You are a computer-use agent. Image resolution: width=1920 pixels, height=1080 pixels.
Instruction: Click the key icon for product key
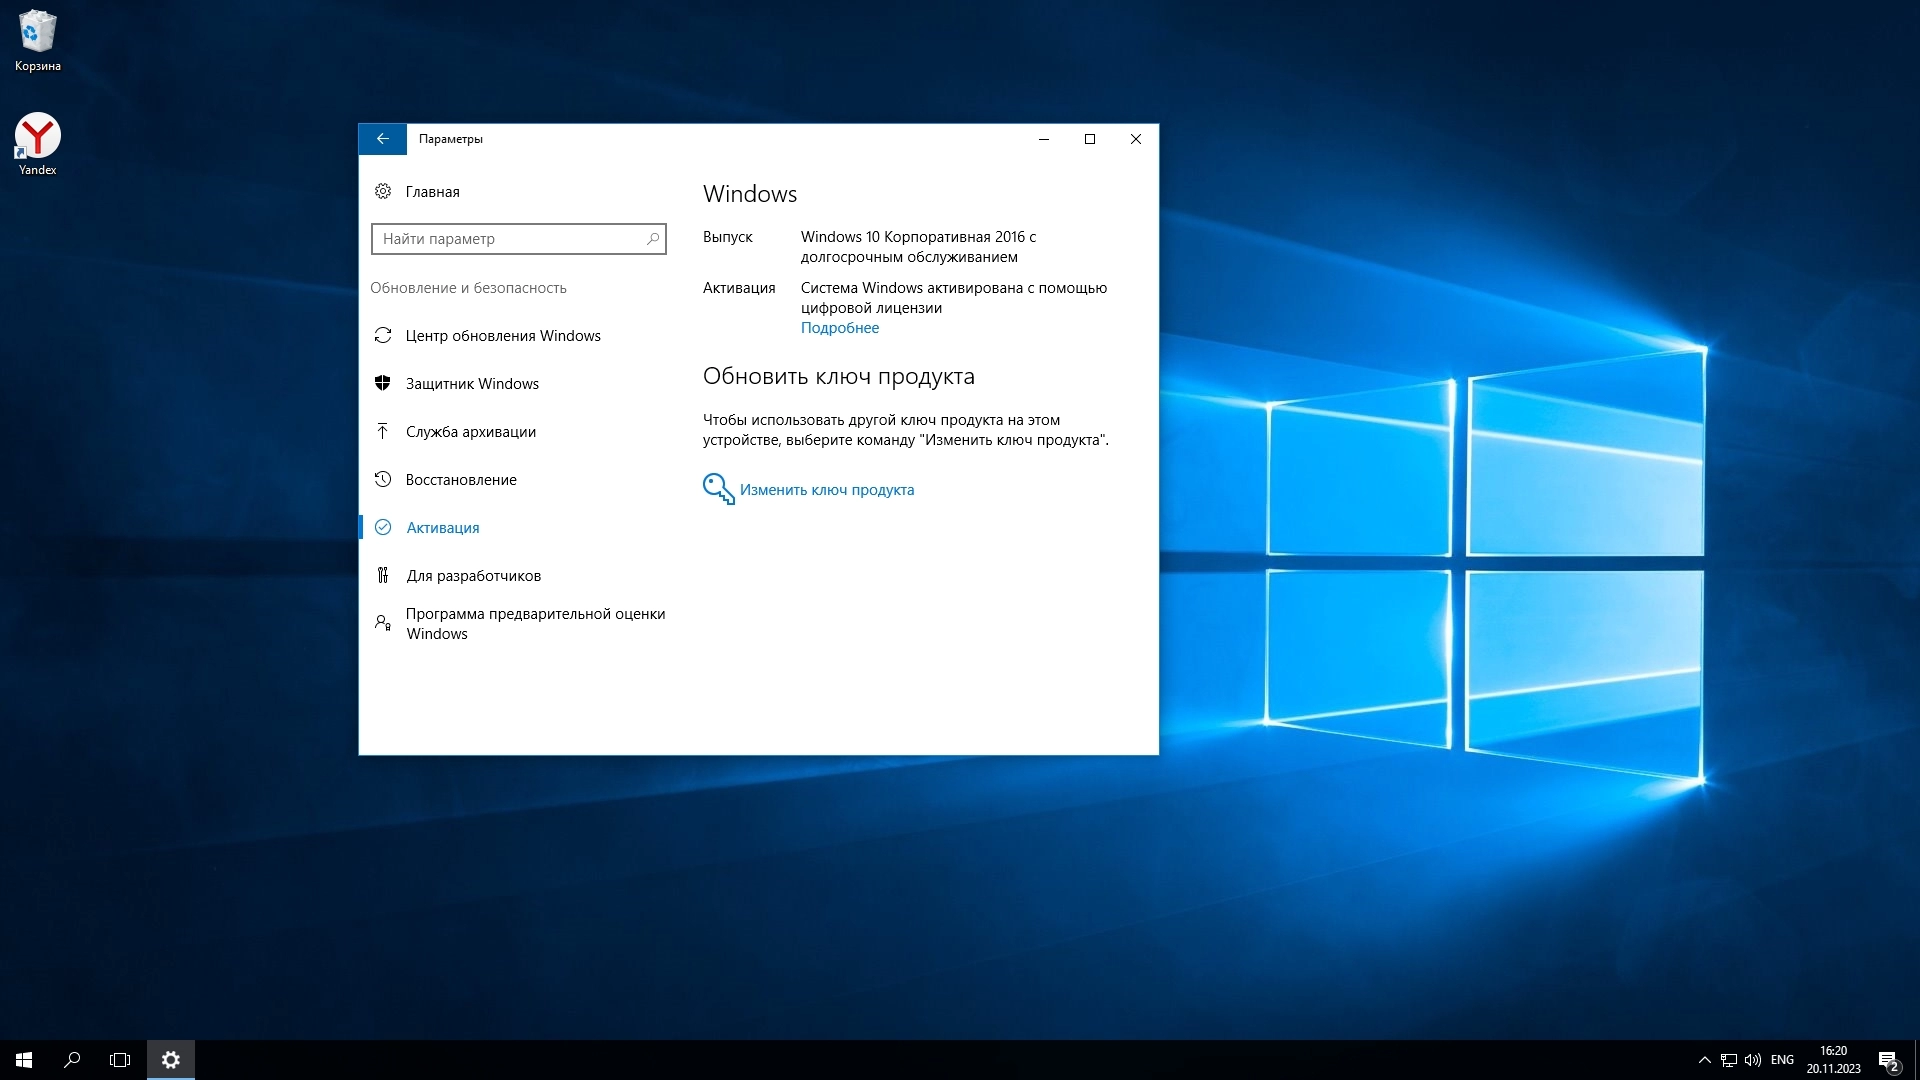point(718,489)
